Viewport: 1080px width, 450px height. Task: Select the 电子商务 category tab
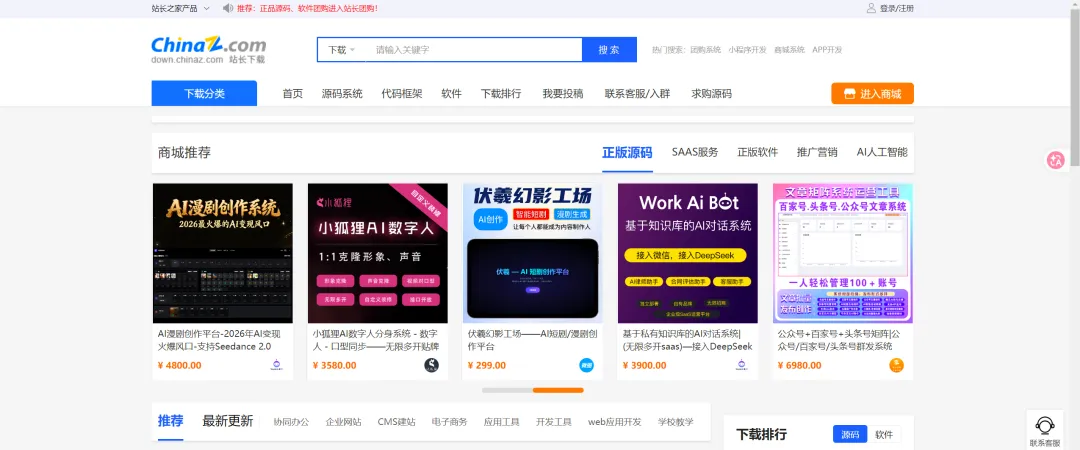point(449,422)
